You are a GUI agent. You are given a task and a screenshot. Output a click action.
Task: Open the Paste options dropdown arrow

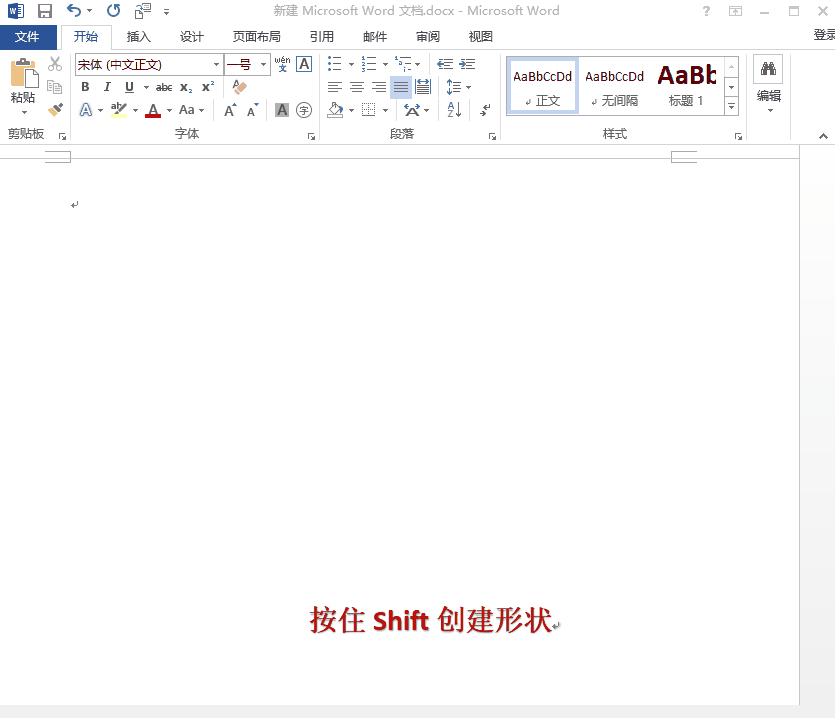pyautogui.click(x=24, y=112)
